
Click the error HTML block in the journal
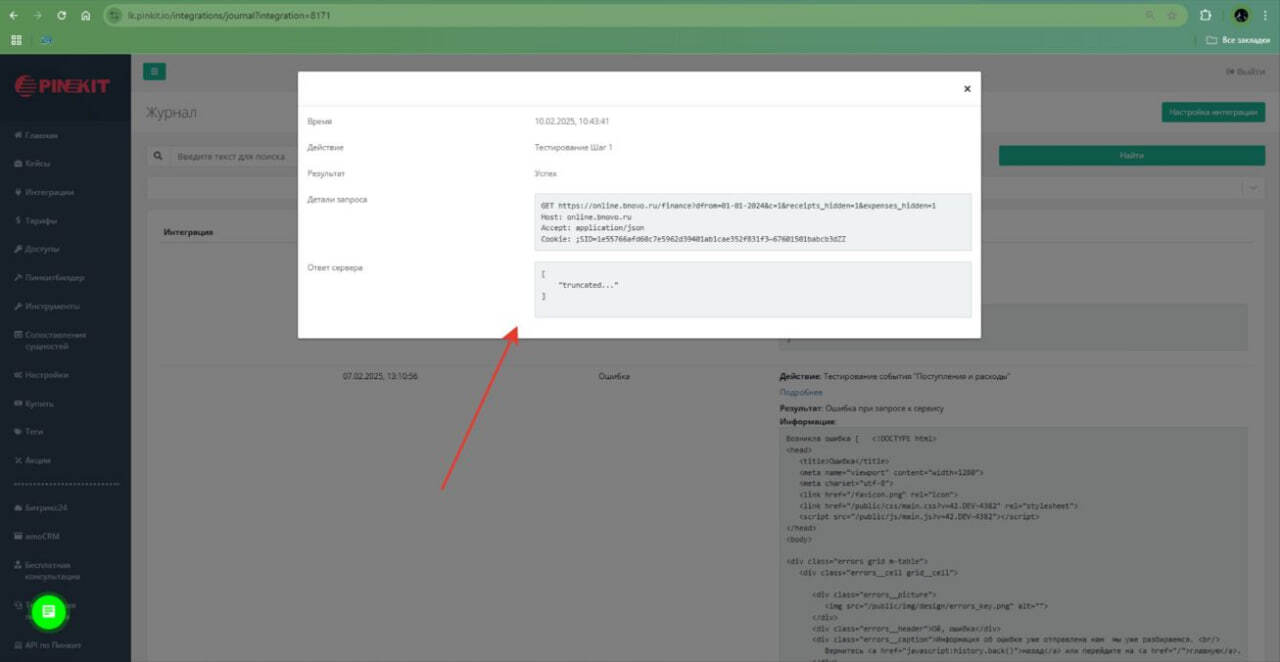(1013, 544)
